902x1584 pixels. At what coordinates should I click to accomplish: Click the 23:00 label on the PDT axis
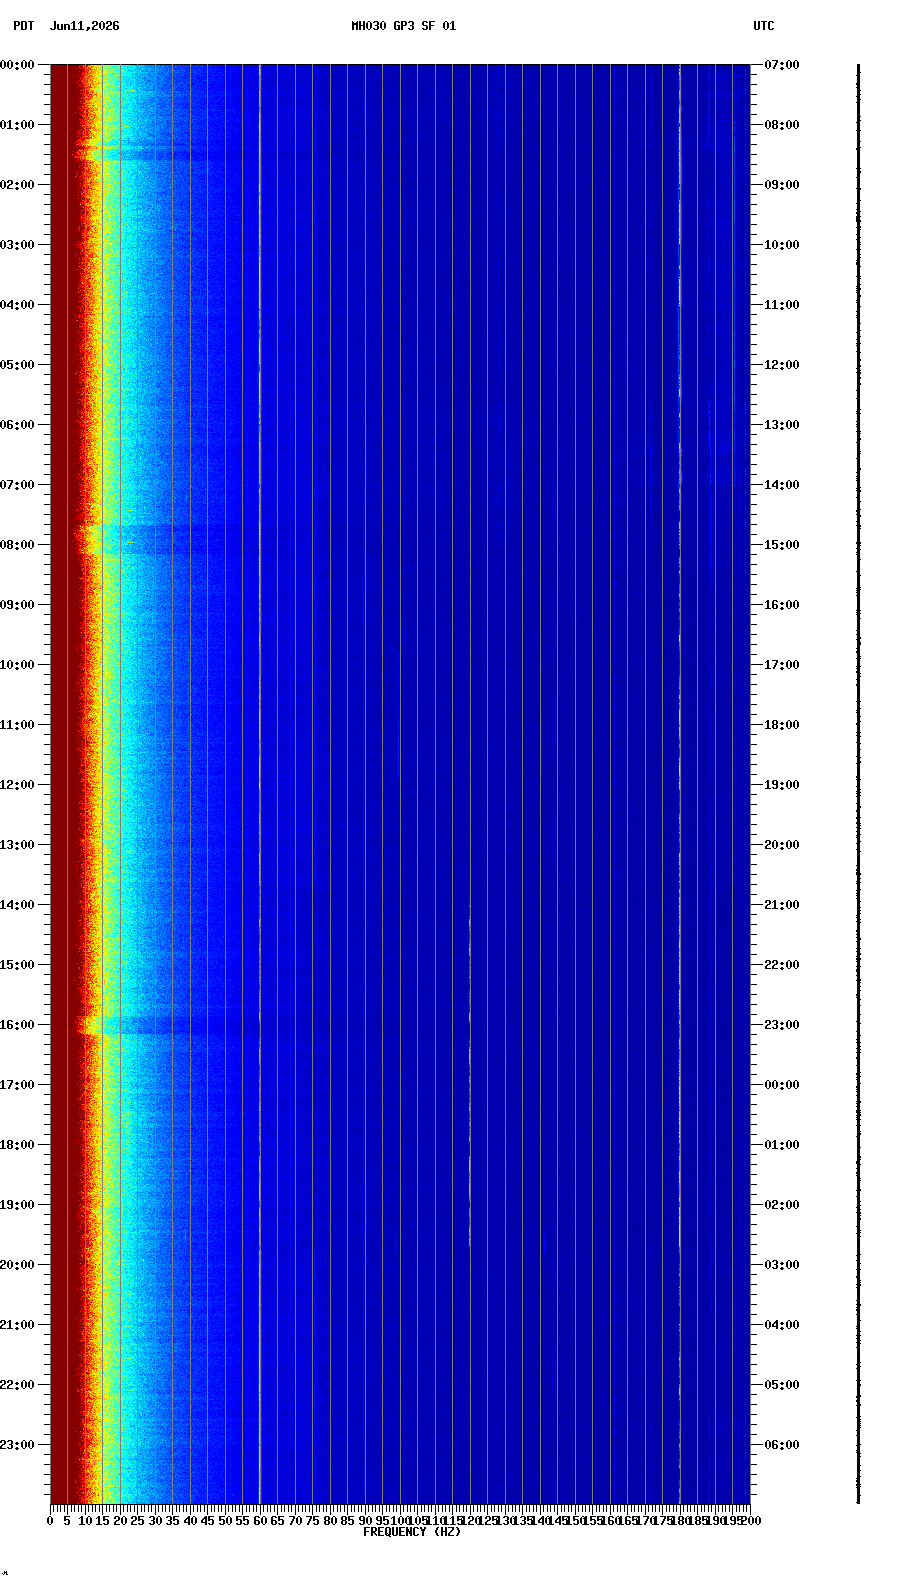[17, 1445]
